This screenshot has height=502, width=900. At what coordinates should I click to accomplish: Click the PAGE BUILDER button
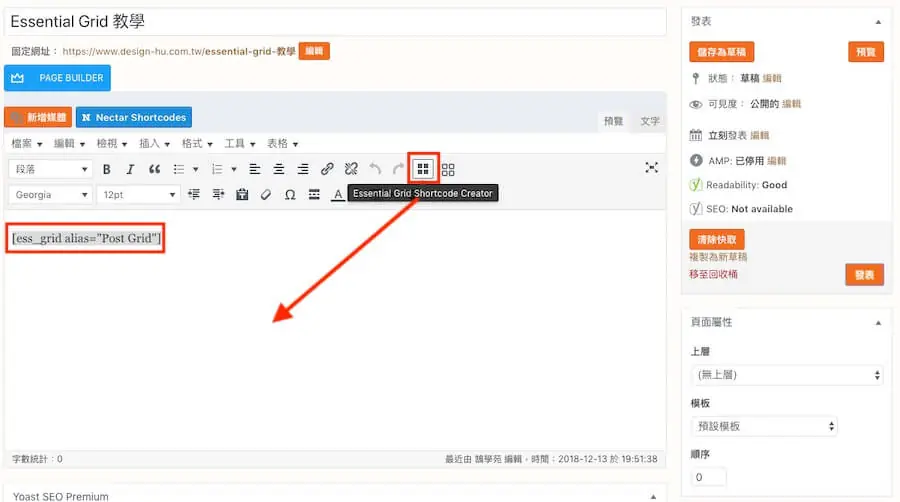pyautogui.click(x=57, y=78)
